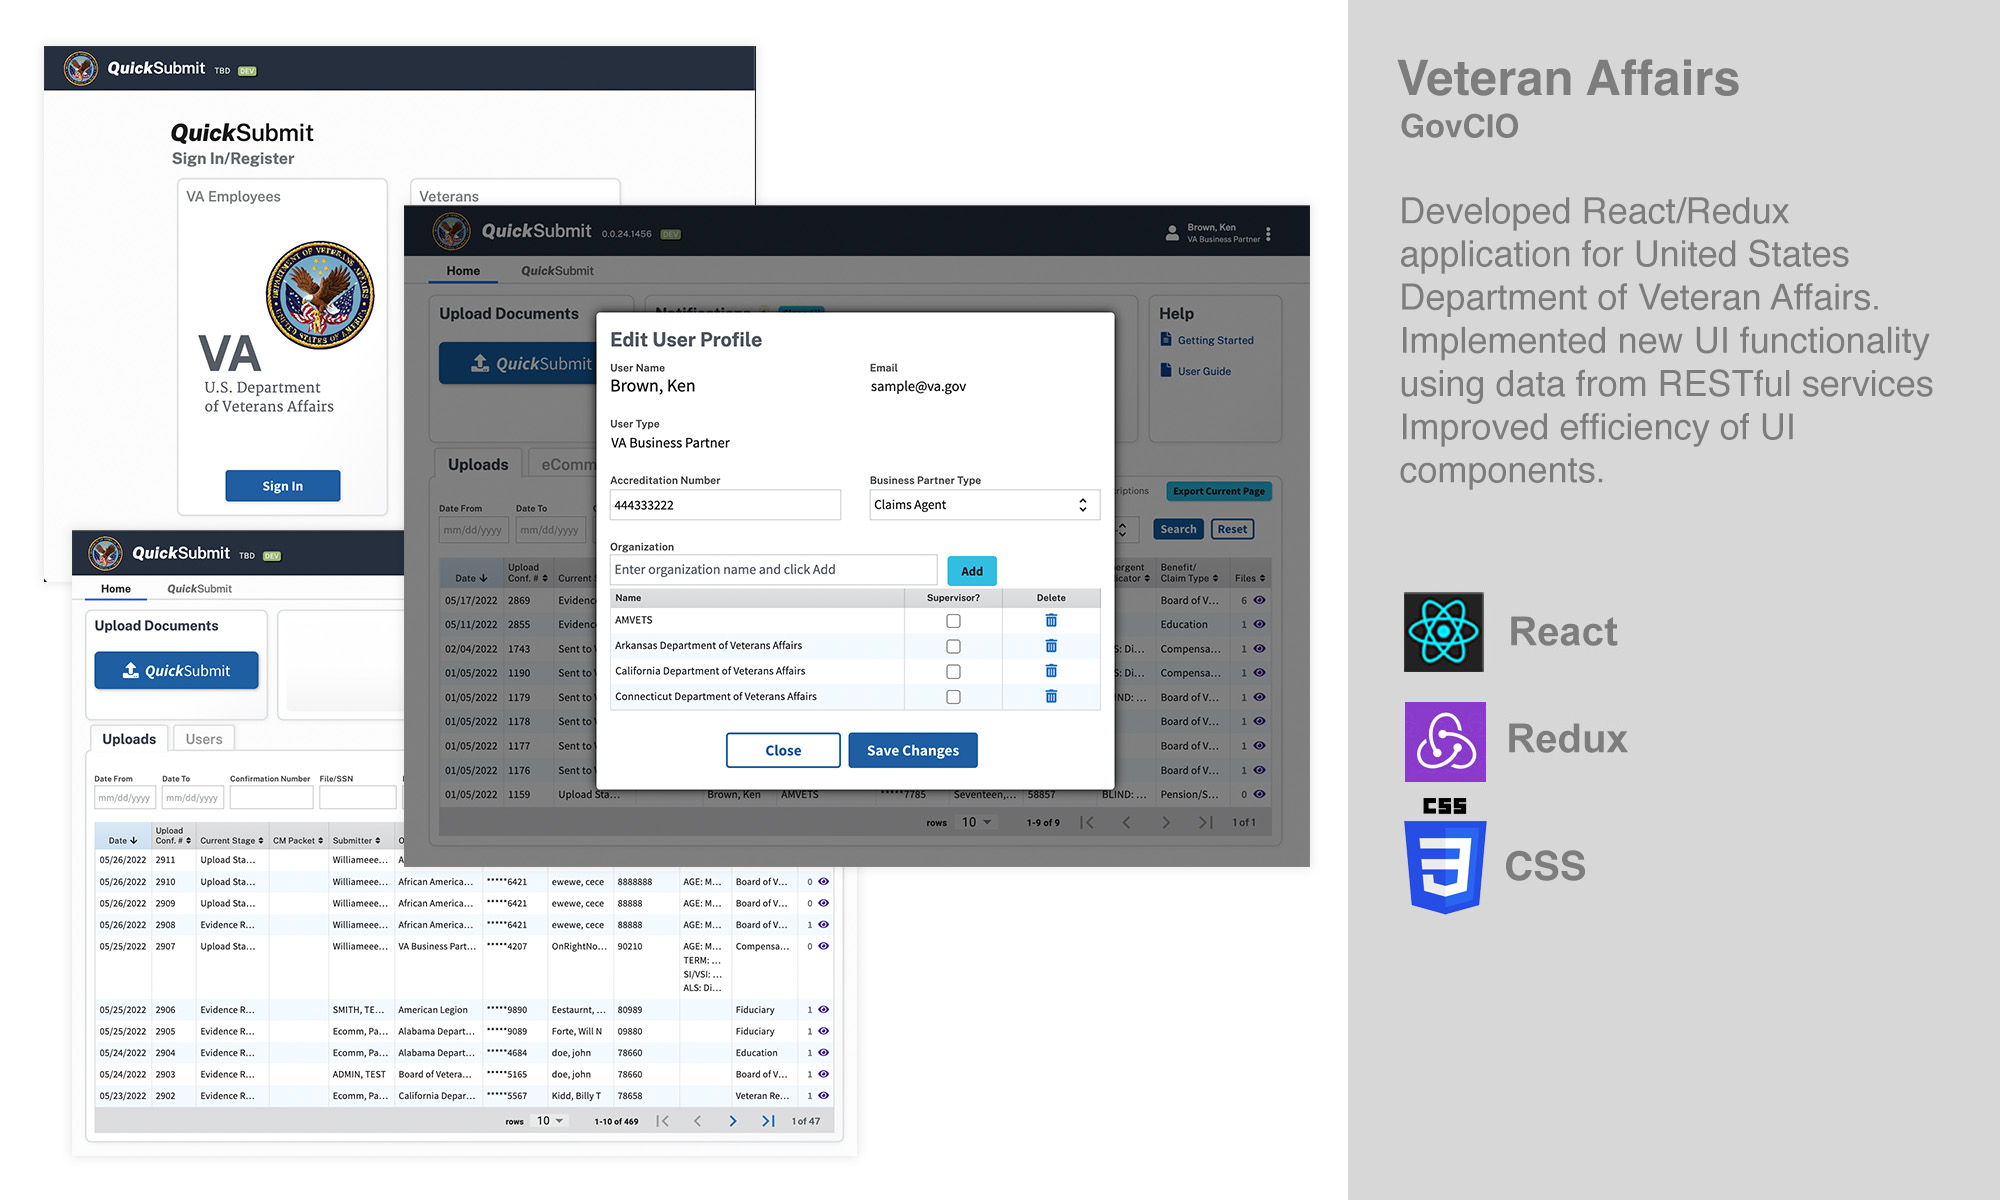Click the user avatar icon for Brown, Ken
This screenshot has width=2000, height=1200.
click(1172, 233)
